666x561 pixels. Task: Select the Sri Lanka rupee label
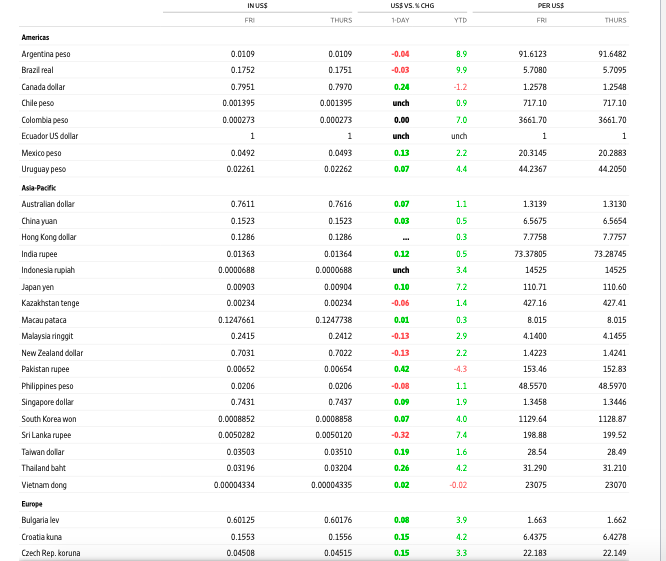[x=46, y=435]
